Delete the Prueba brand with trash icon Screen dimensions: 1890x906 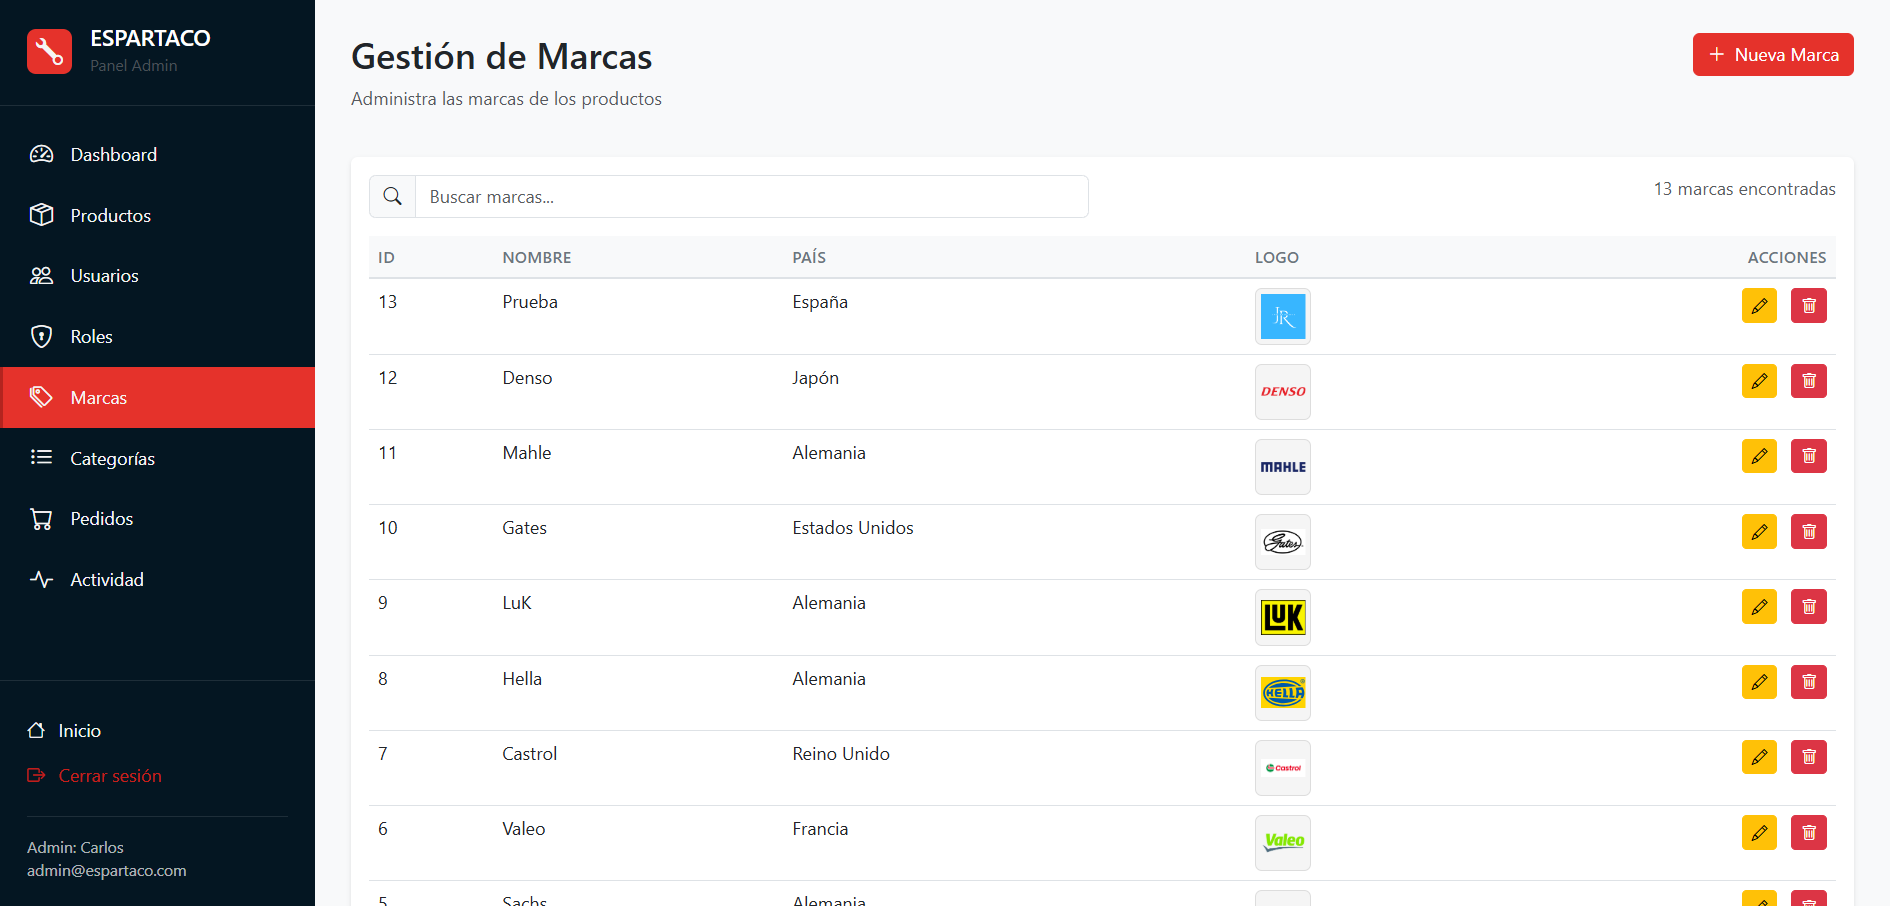point(1809,306)
